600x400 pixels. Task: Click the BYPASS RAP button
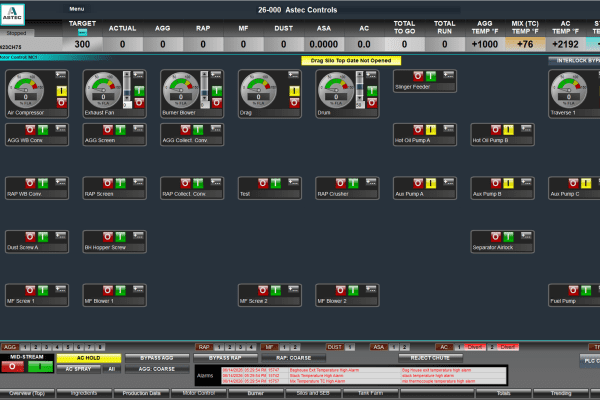tap(225, 358)
